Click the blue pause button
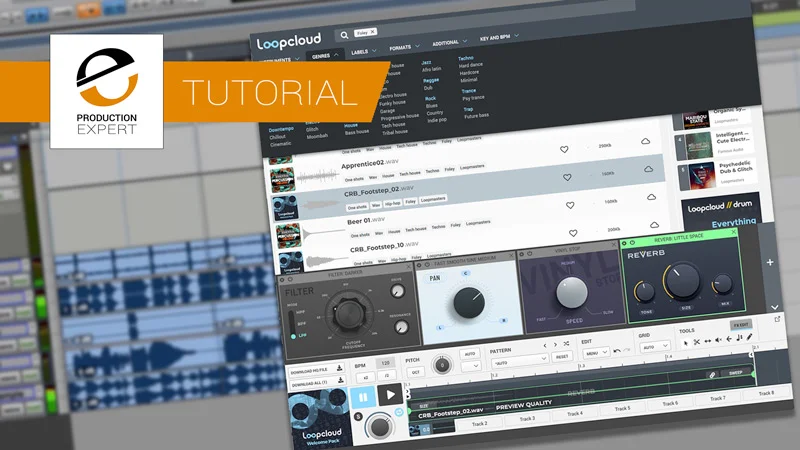800x450 pixels. pyautogui.click(x=363, y=397)
